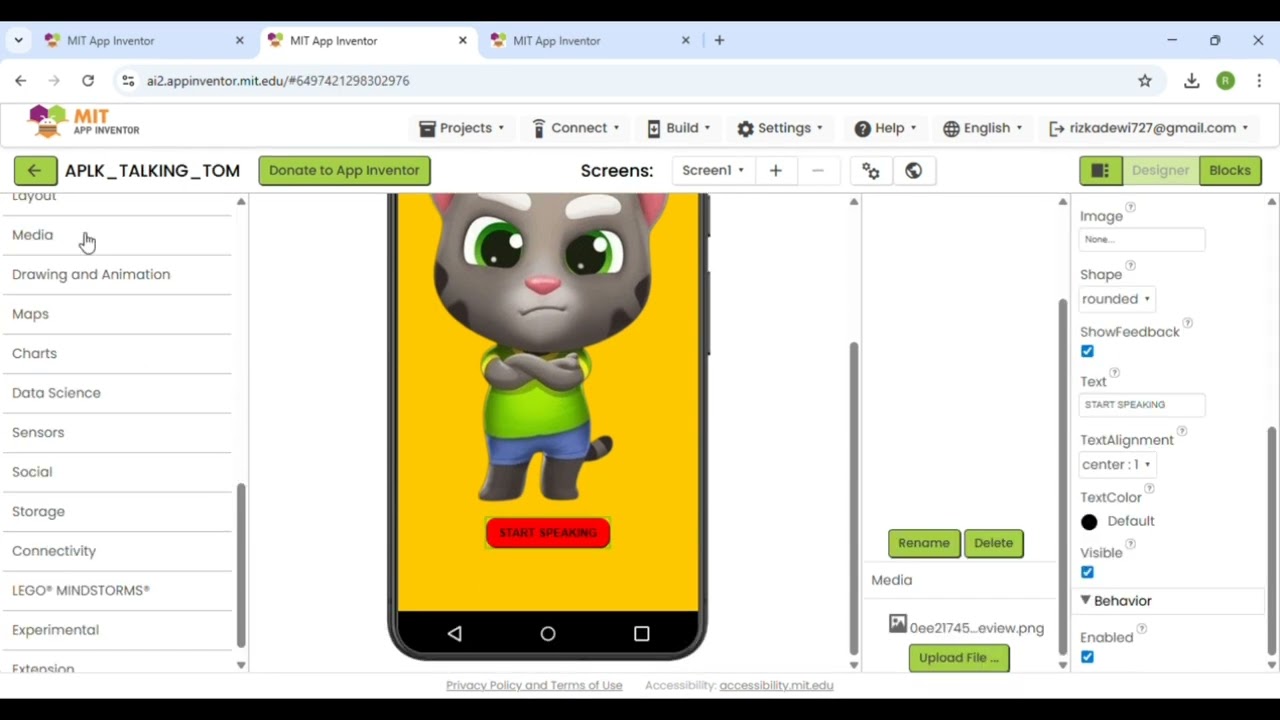Click the Rename button
The height and width of the screenshot is (720, 1280).
coord(924,543)
